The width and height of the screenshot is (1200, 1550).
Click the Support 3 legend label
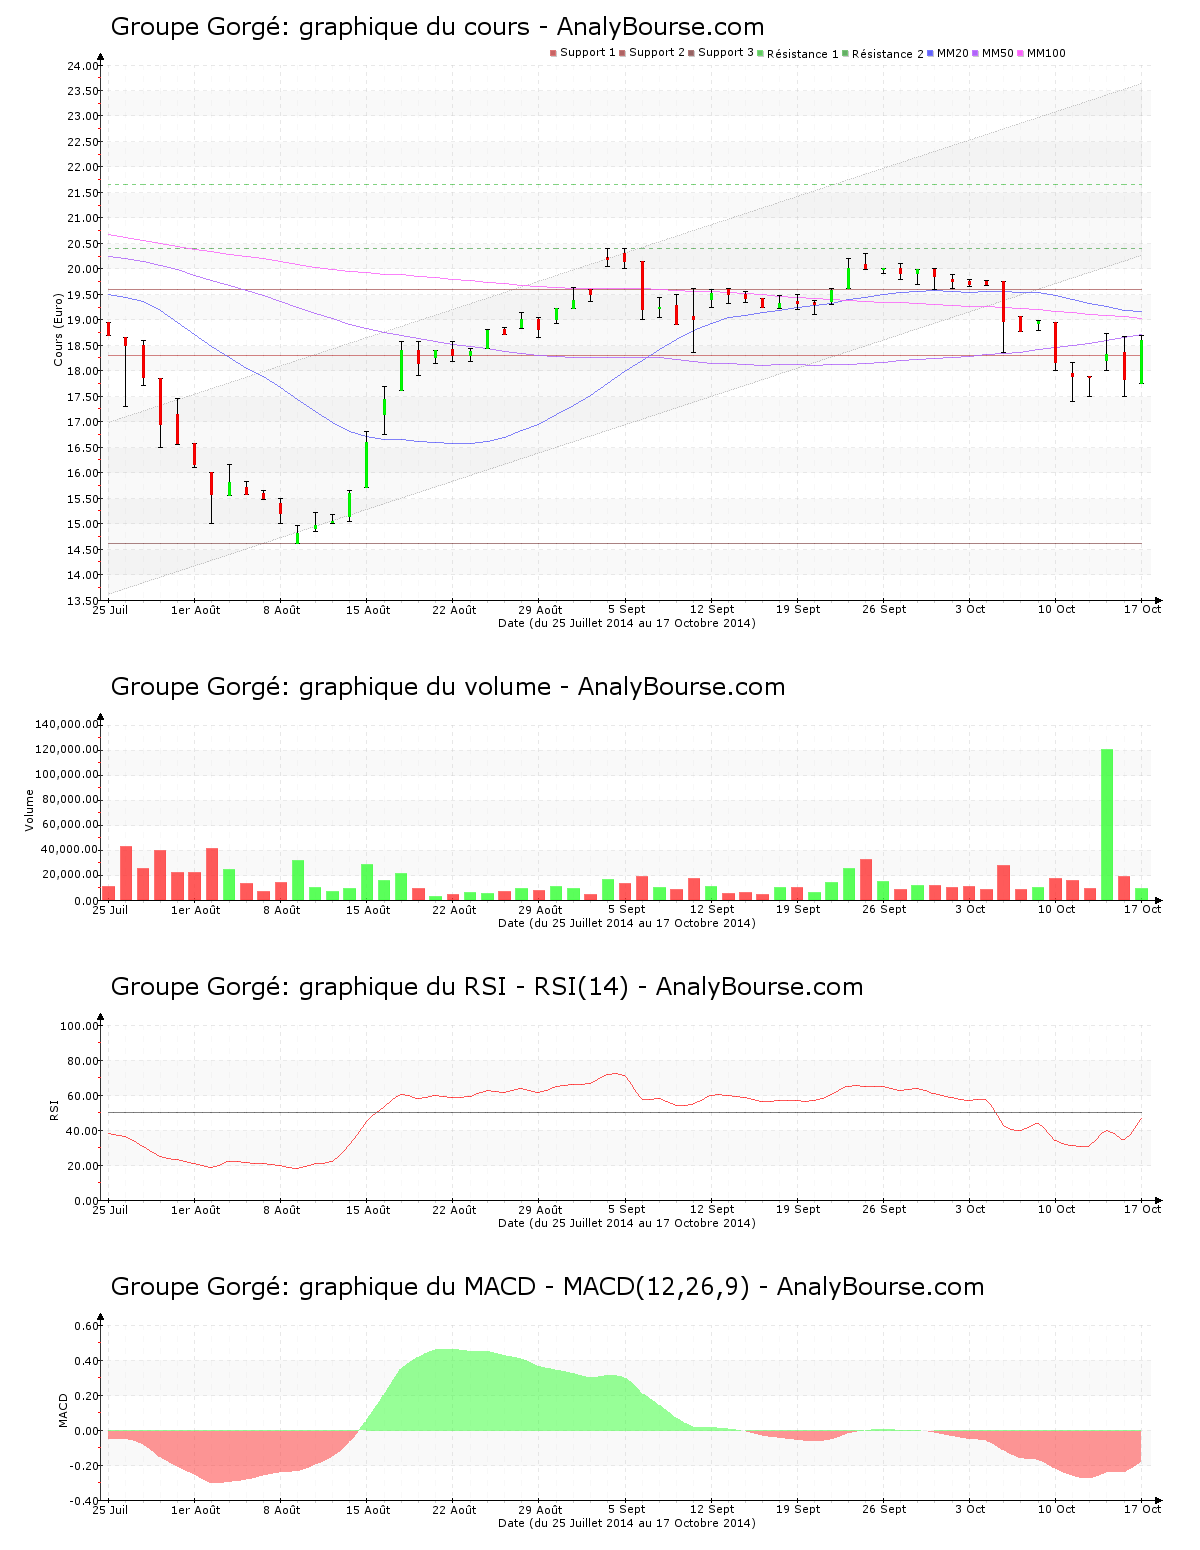tap(725, 53)
